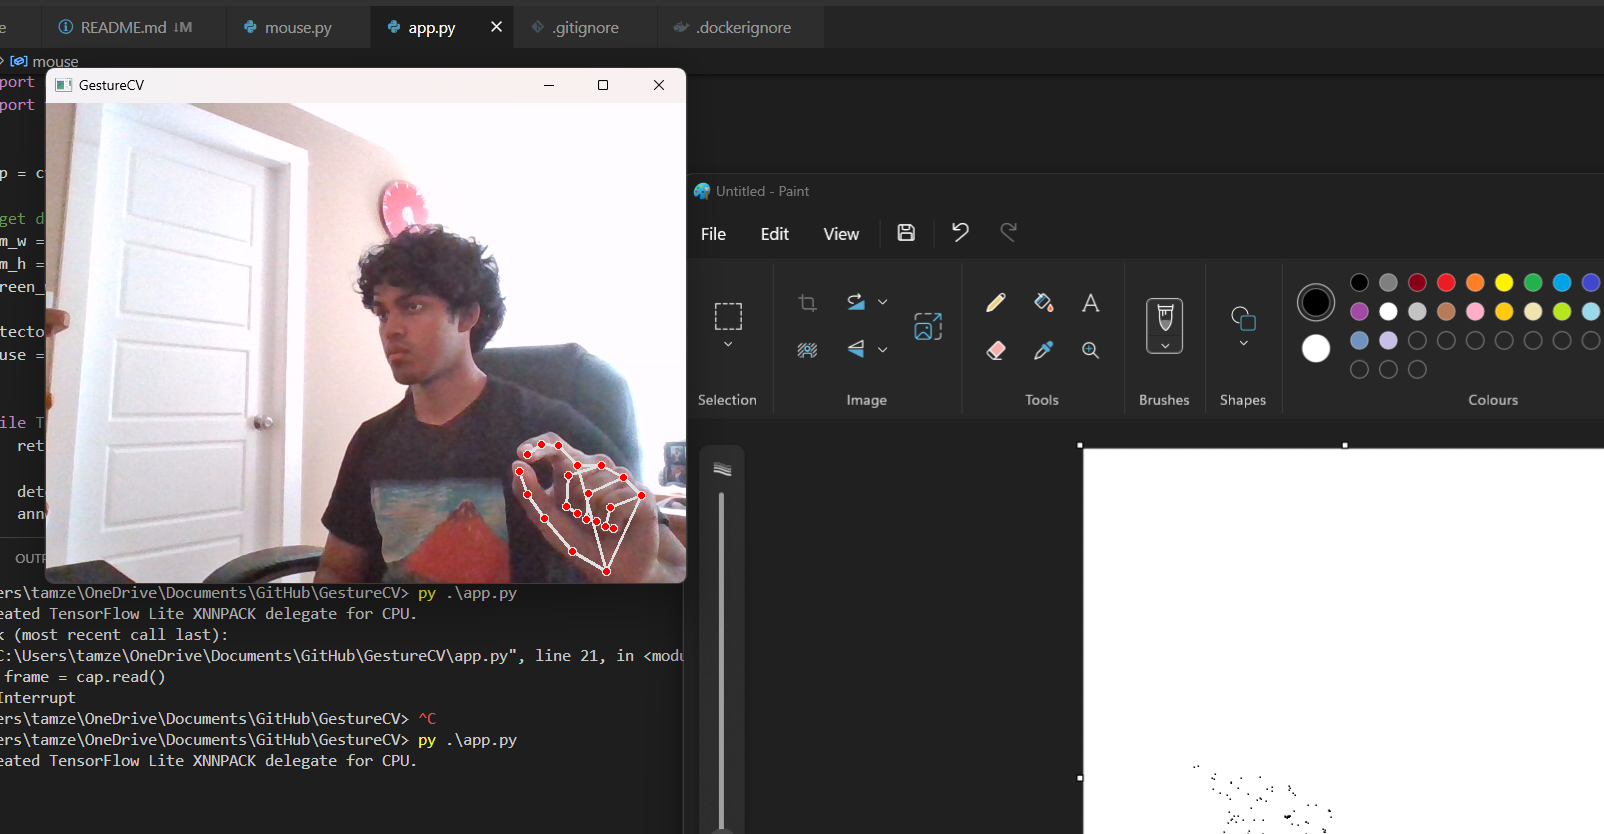The width and height of the screenshot is (1604, 834).
Task: Click the Shapes icon in Paint
Action: click(1243, 318)
